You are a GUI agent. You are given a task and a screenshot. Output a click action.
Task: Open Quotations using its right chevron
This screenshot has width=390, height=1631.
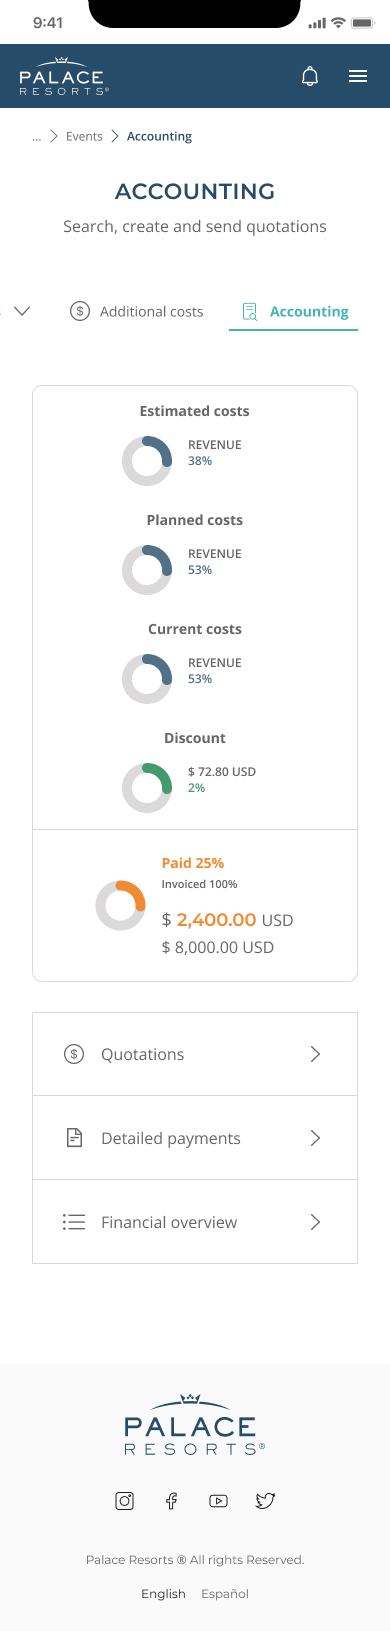coord(315,1054)
